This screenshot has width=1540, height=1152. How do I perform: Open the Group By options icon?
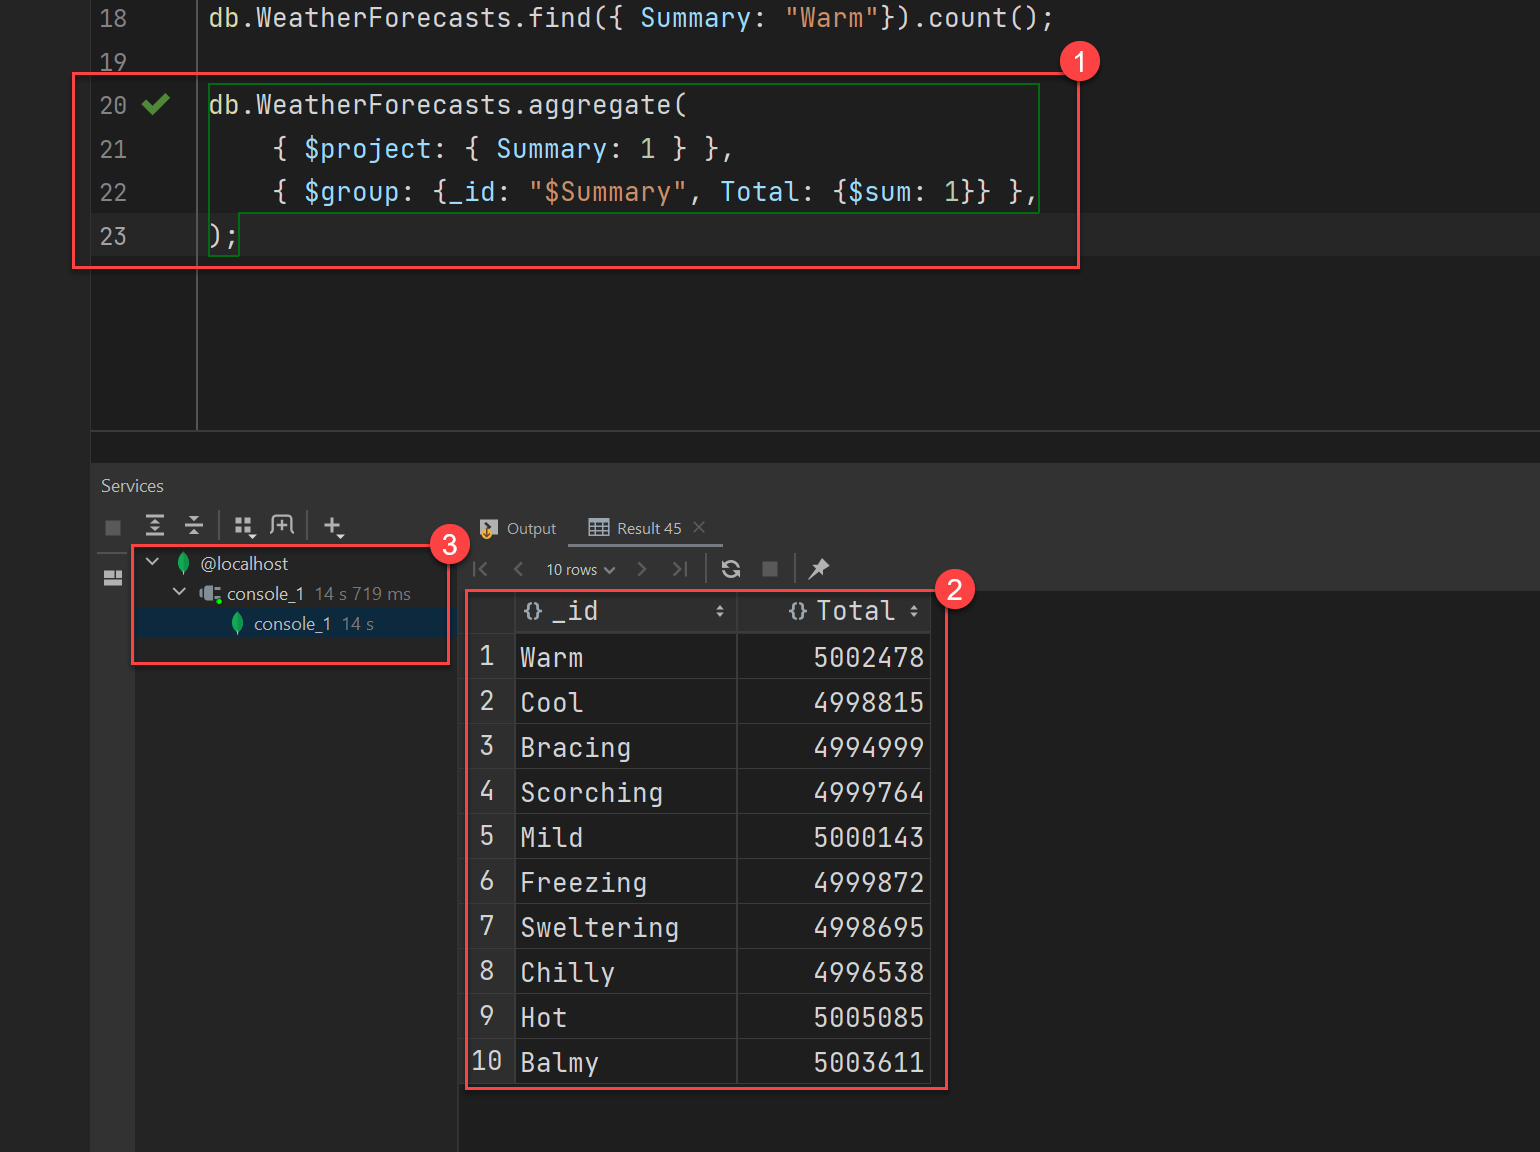pos(244,526)
